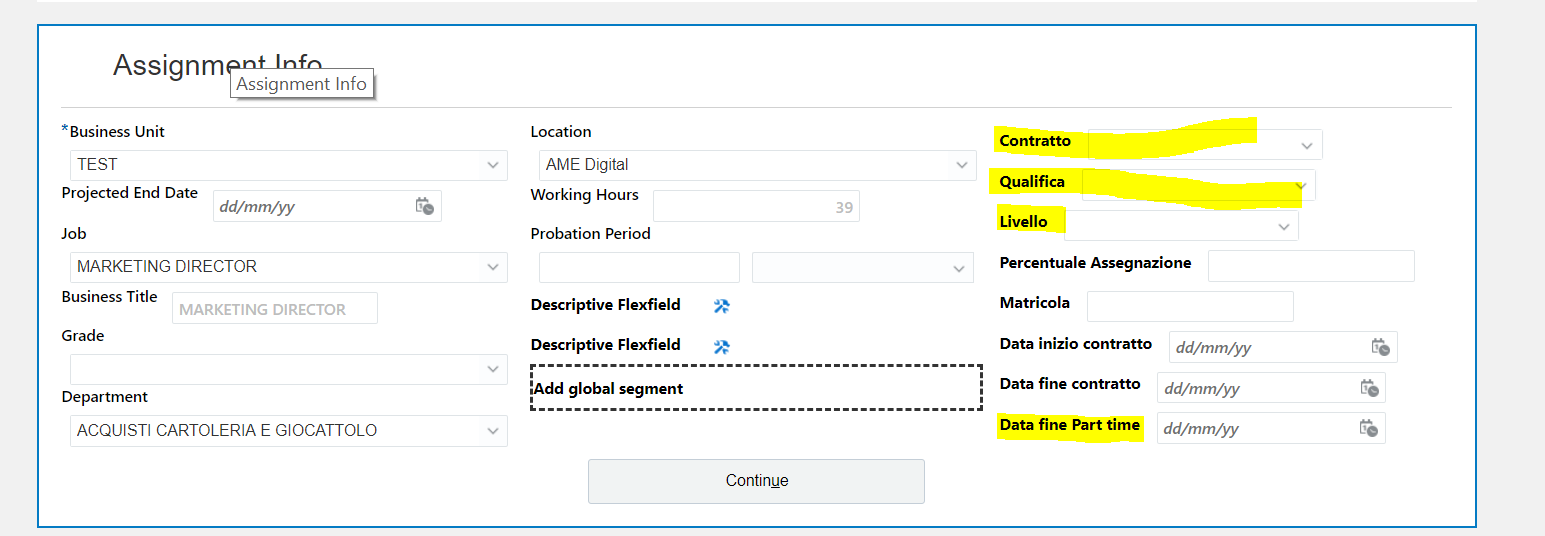Click the Business Title input field
The image size is (1545, 536).
click(275, 309)
